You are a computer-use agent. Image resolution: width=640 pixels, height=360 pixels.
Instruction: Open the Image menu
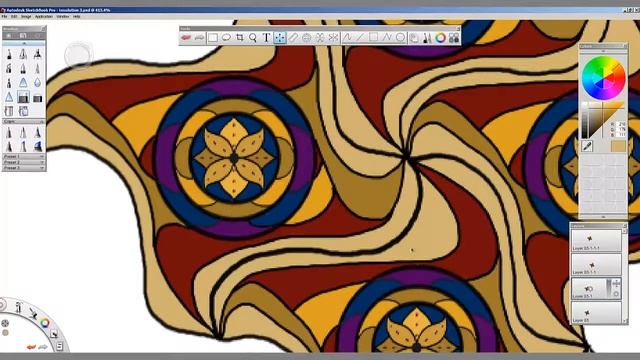point(26,17)
